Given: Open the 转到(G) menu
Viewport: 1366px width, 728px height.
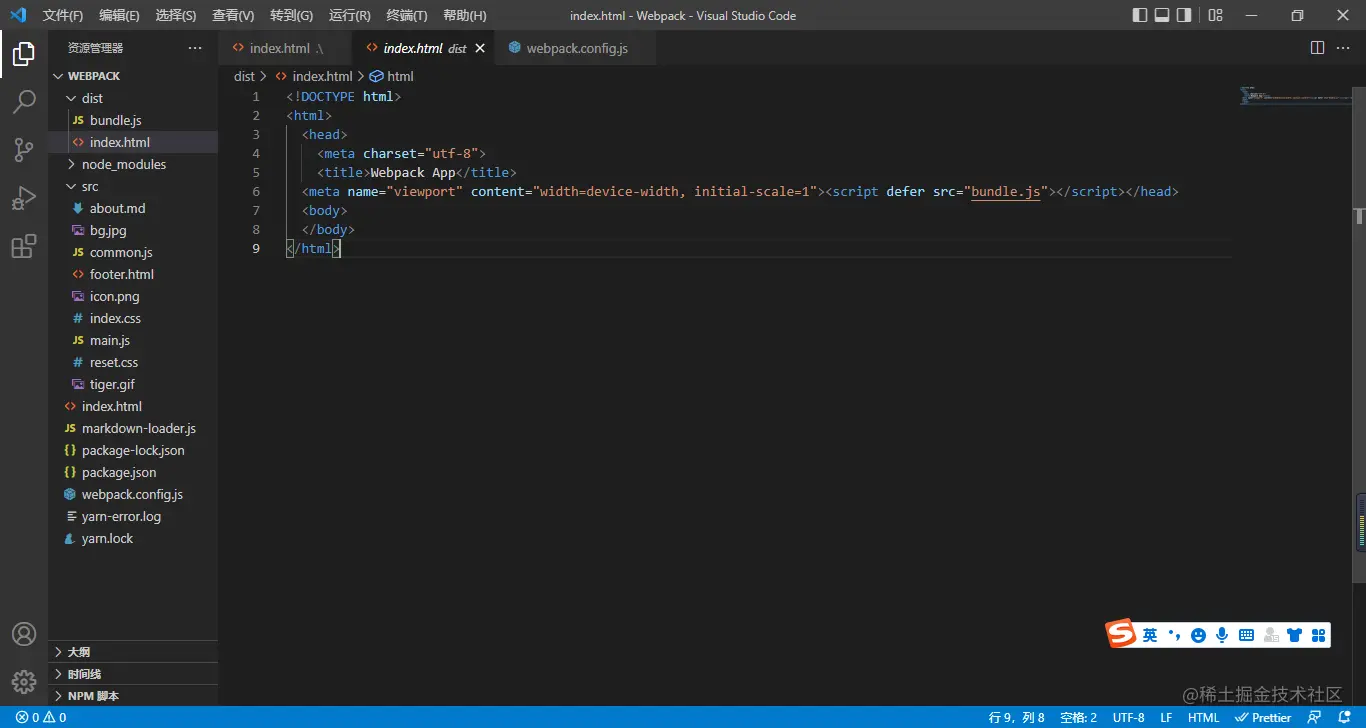Looking at the screenshot, I should 291,15.
